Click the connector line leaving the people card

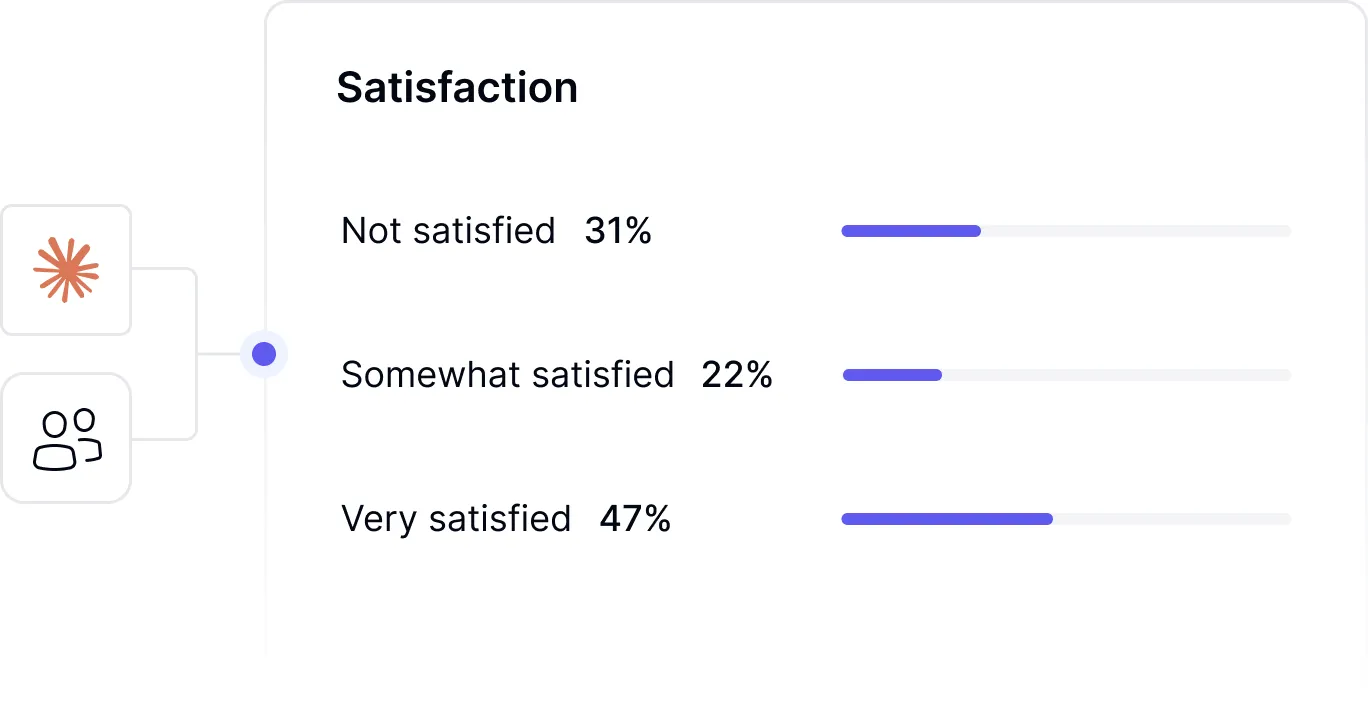click(x=160, y=439)
